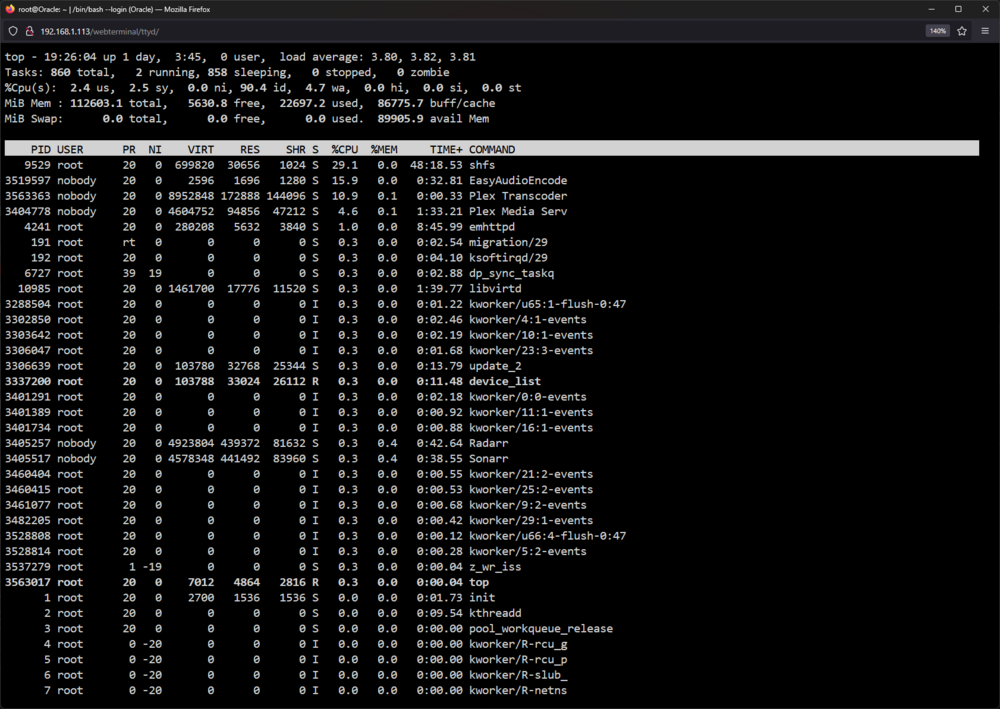Click the %MEM column header
Image resolution: width=1000 pixels, height=709 pixels.
[384, 150]
